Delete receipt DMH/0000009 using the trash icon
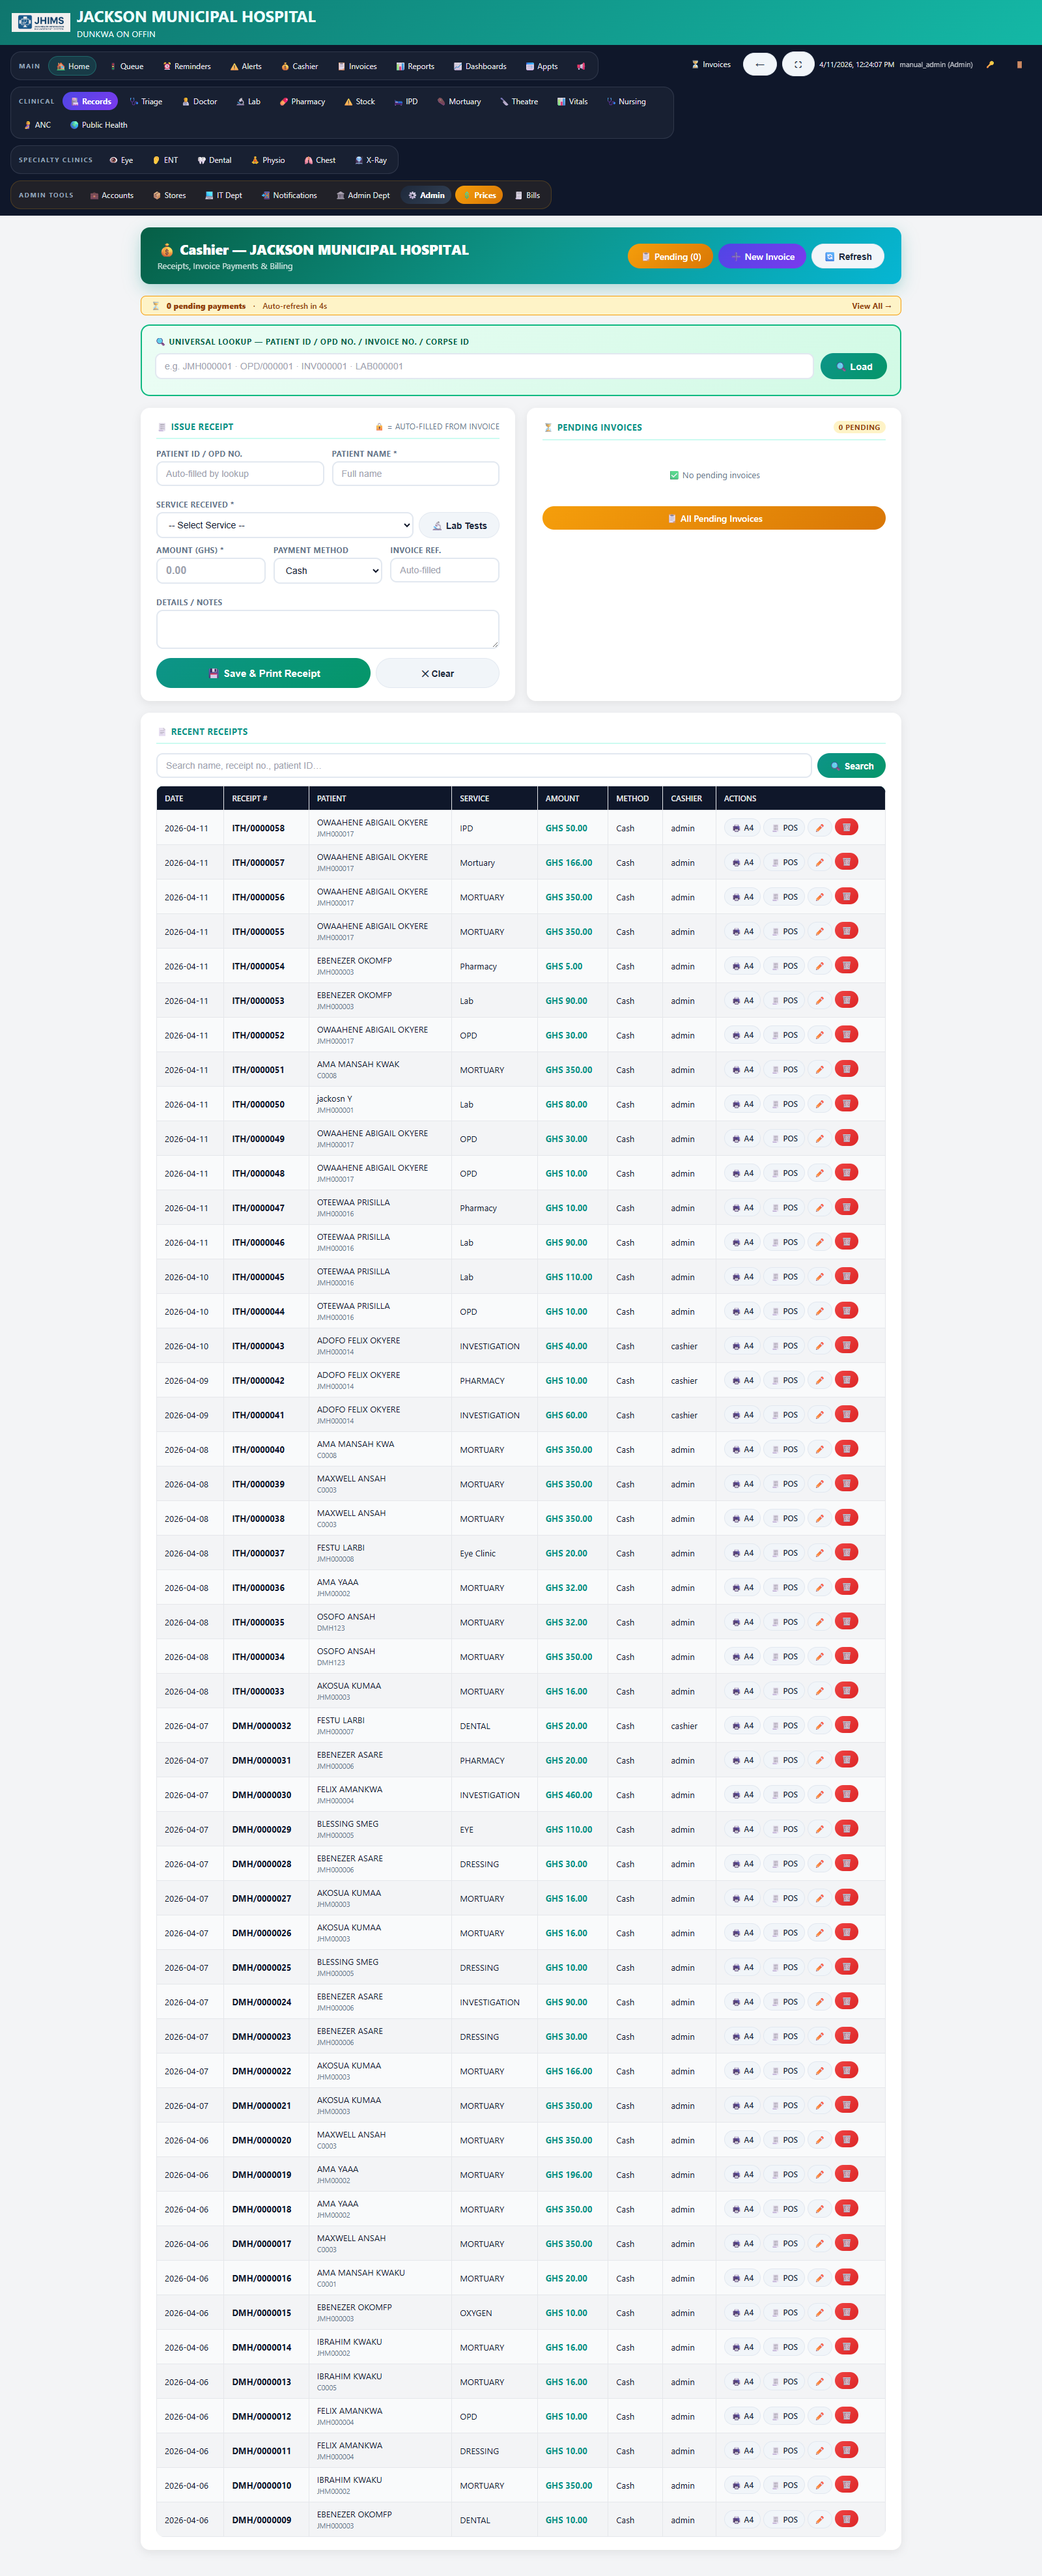The width and height of the screenshot is (1042, 2576). (846, 2518)
